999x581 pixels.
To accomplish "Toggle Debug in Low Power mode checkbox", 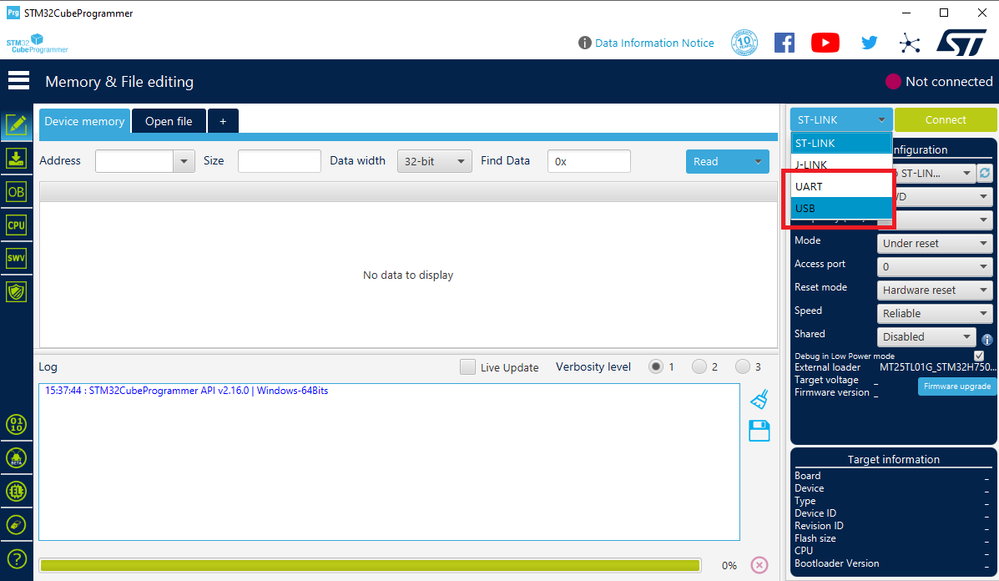I will coord(979,355).
